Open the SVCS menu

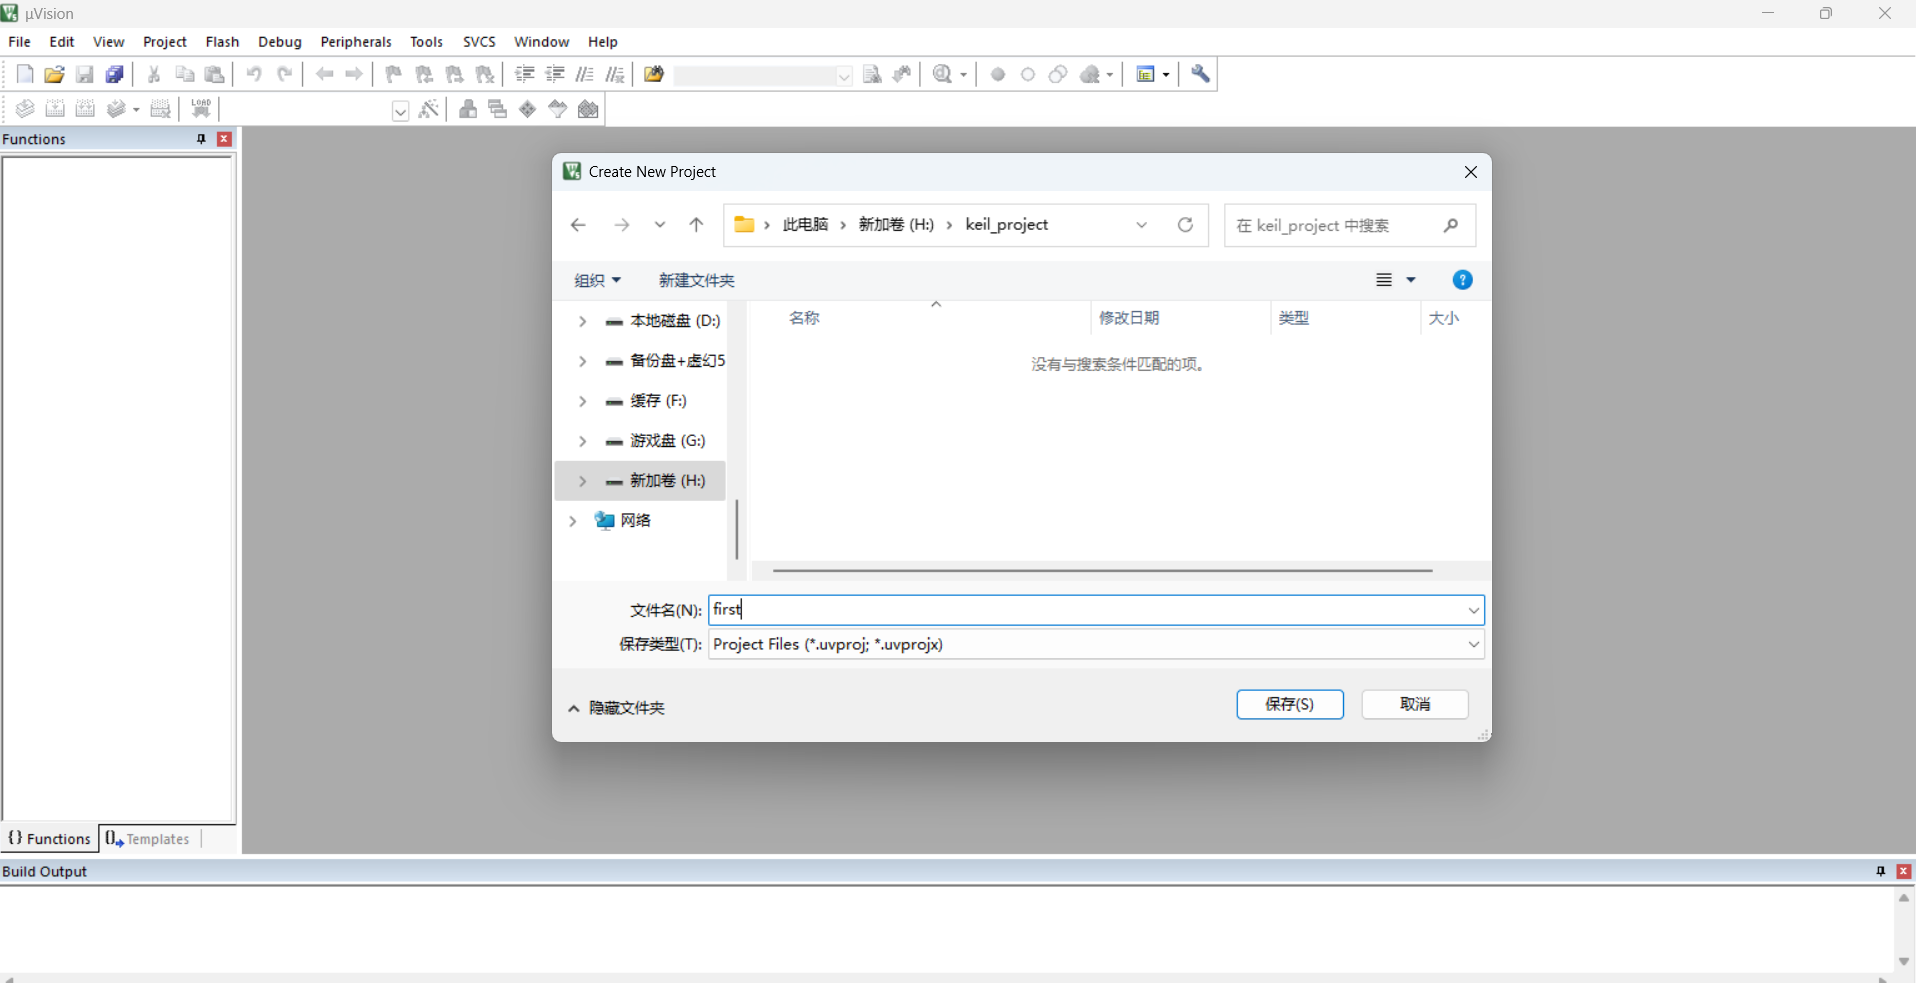(x=479, y=42)
